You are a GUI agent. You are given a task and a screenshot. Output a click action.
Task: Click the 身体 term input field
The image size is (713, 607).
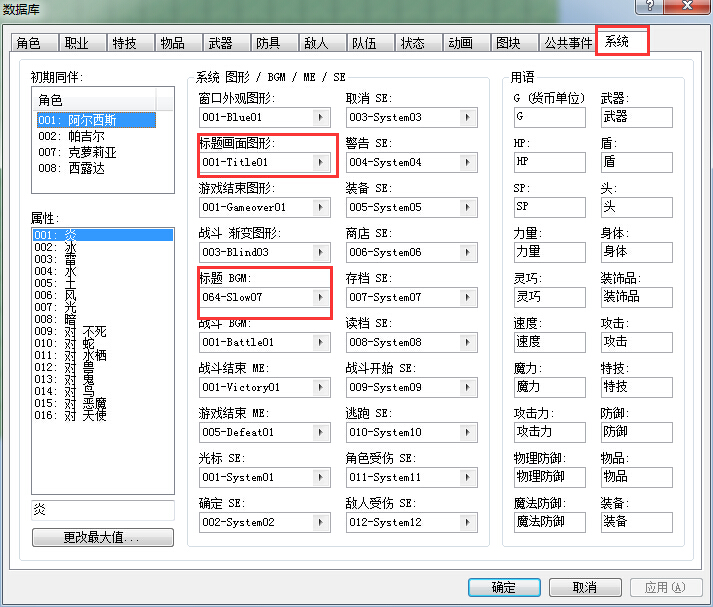click(x=637, y=252)
